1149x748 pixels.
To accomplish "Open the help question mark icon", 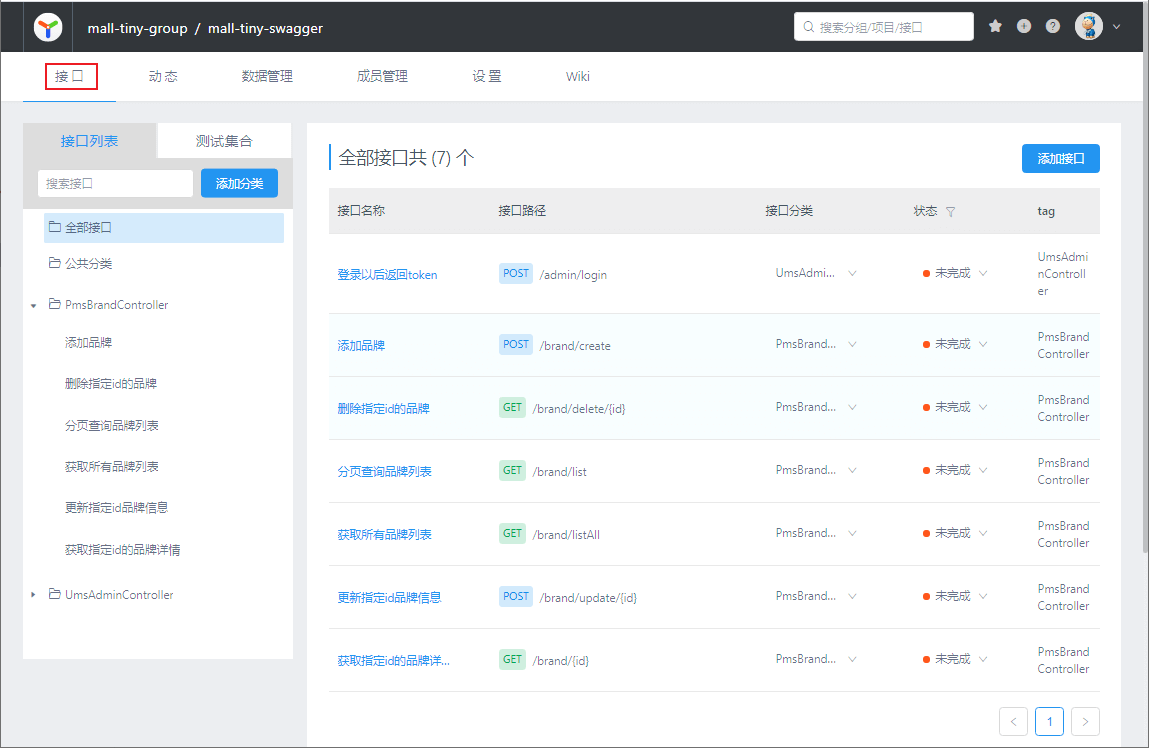I will (1053, 27).
